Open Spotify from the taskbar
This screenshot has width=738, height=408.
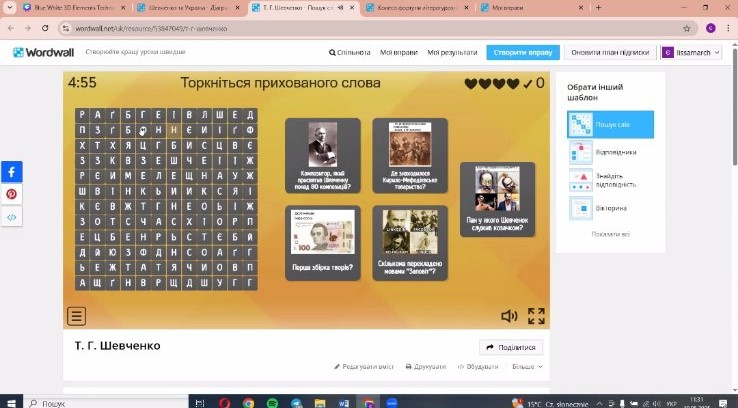(x=272, y=403)
